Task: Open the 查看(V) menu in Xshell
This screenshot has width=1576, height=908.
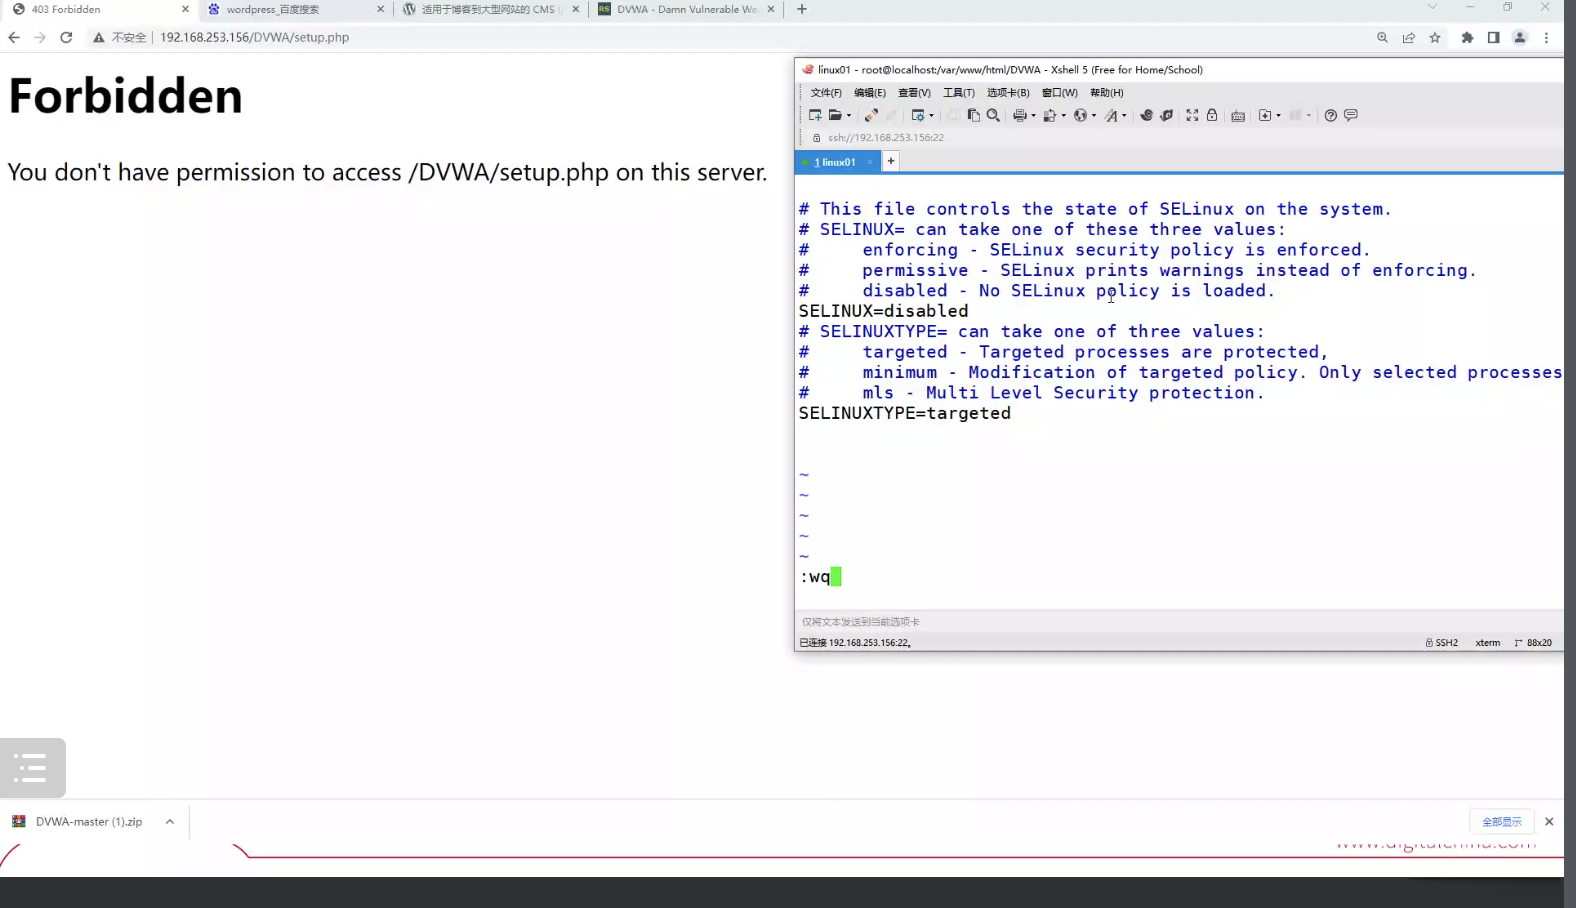Action: [x=914, y=93]
